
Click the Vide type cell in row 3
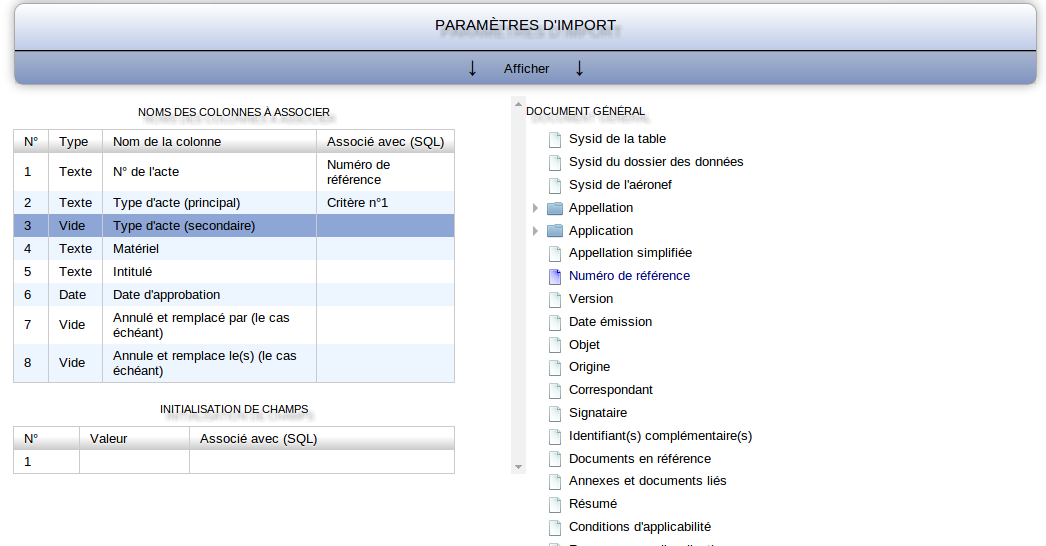point(75,226)
